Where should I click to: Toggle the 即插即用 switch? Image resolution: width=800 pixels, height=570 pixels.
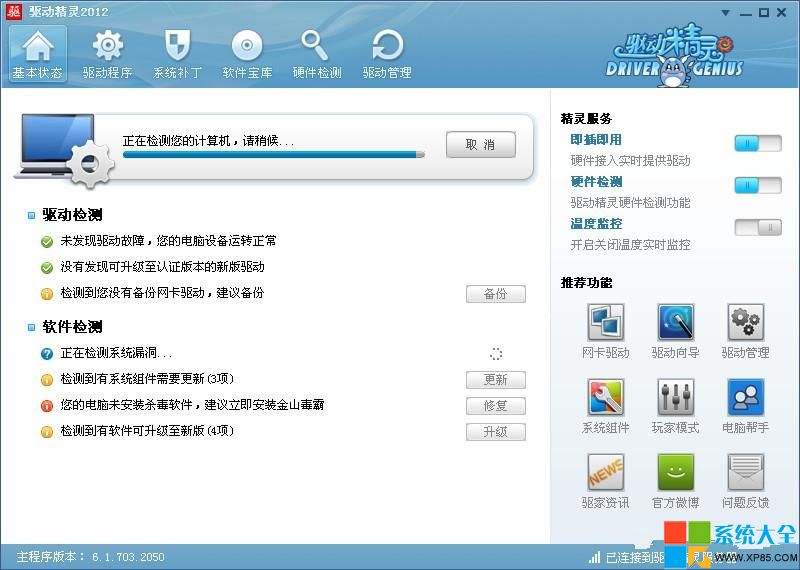[x=758, y=143]
